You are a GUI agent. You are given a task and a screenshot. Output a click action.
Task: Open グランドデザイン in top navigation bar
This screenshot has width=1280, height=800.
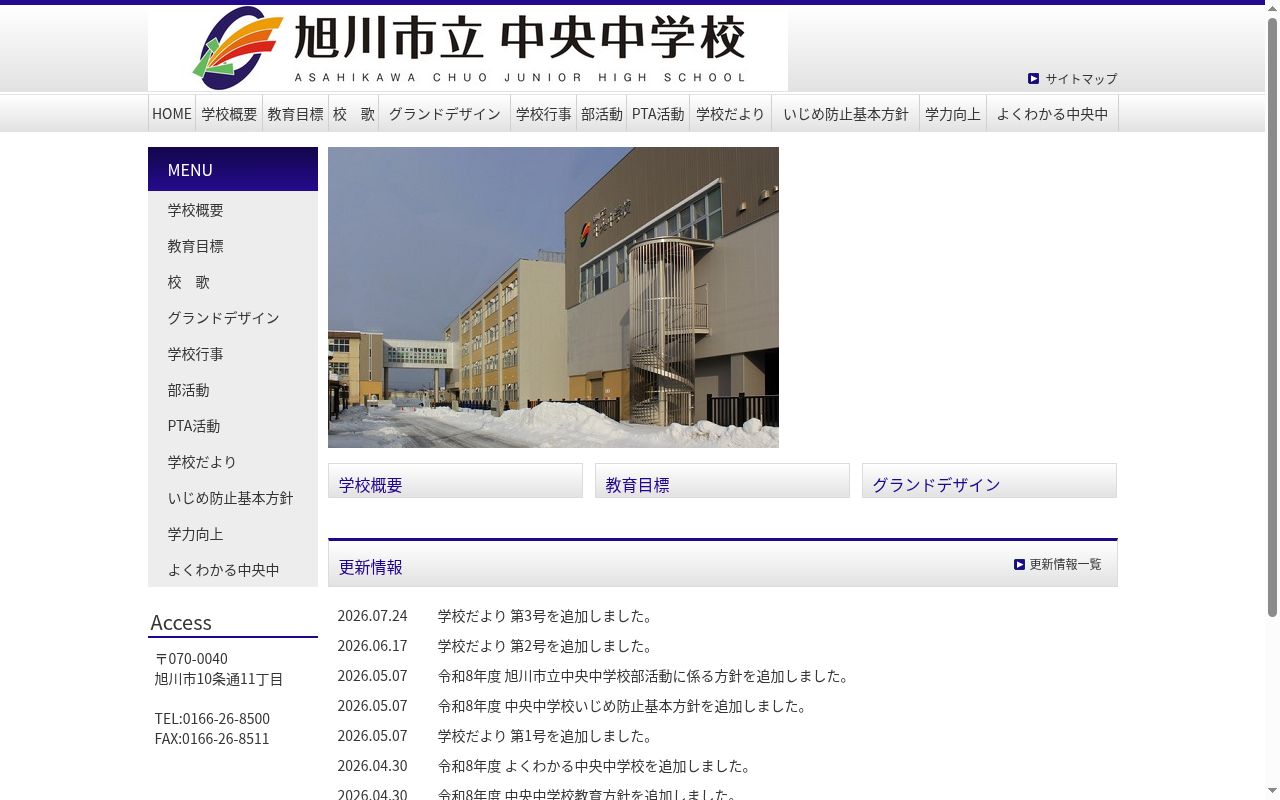[444, 114]
